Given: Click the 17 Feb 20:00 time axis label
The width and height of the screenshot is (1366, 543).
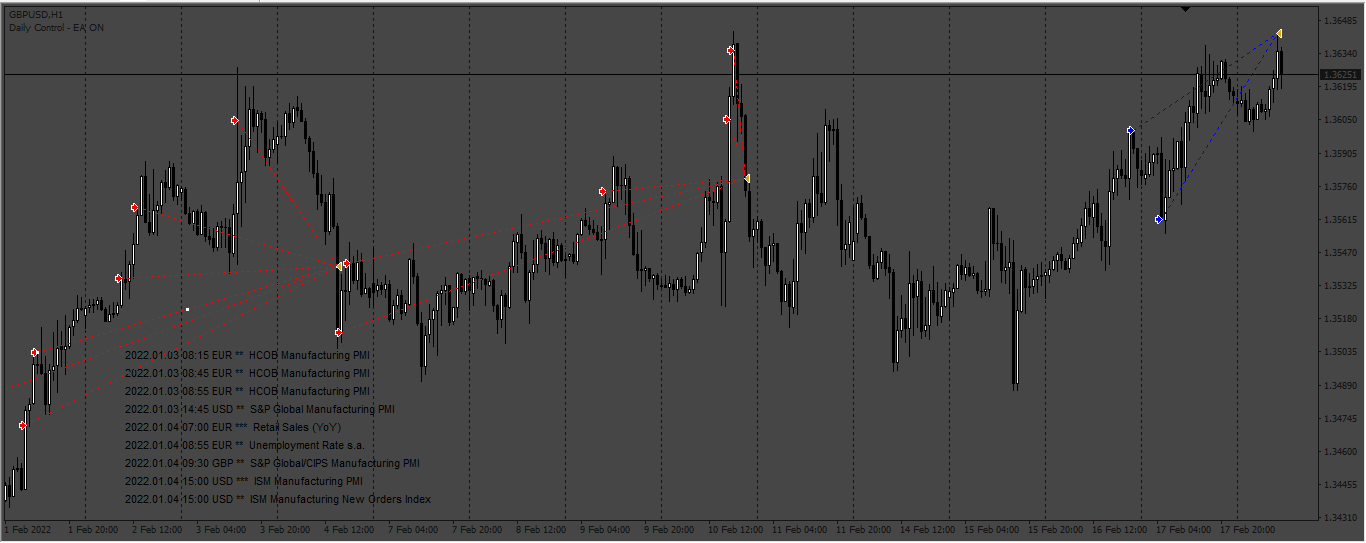Looking at the screenshot, I should tap(1248, 529).
